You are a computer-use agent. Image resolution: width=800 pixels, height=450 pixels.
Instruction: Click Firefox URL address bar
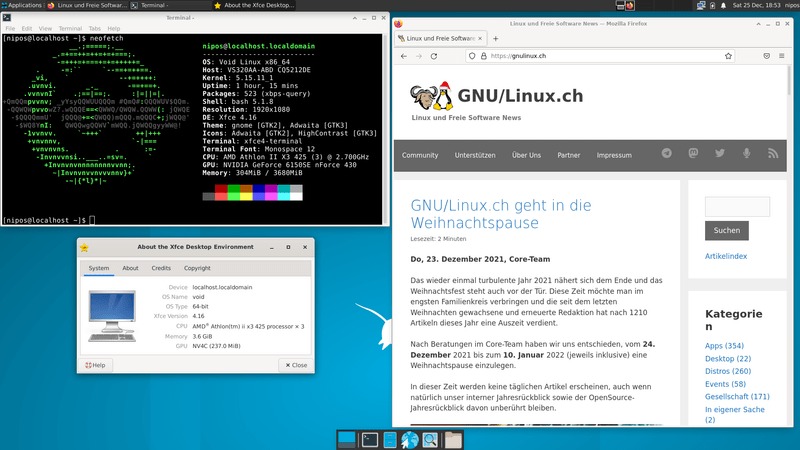[x=602, y=56]
